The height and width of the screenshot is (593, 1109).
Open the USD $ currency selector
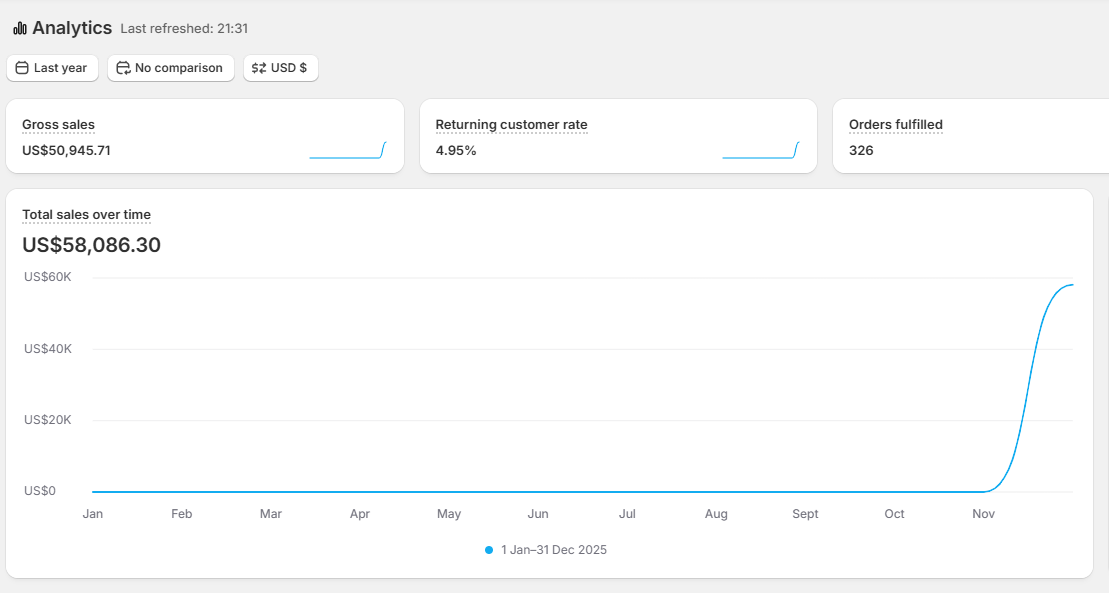[x=281, y=68]
